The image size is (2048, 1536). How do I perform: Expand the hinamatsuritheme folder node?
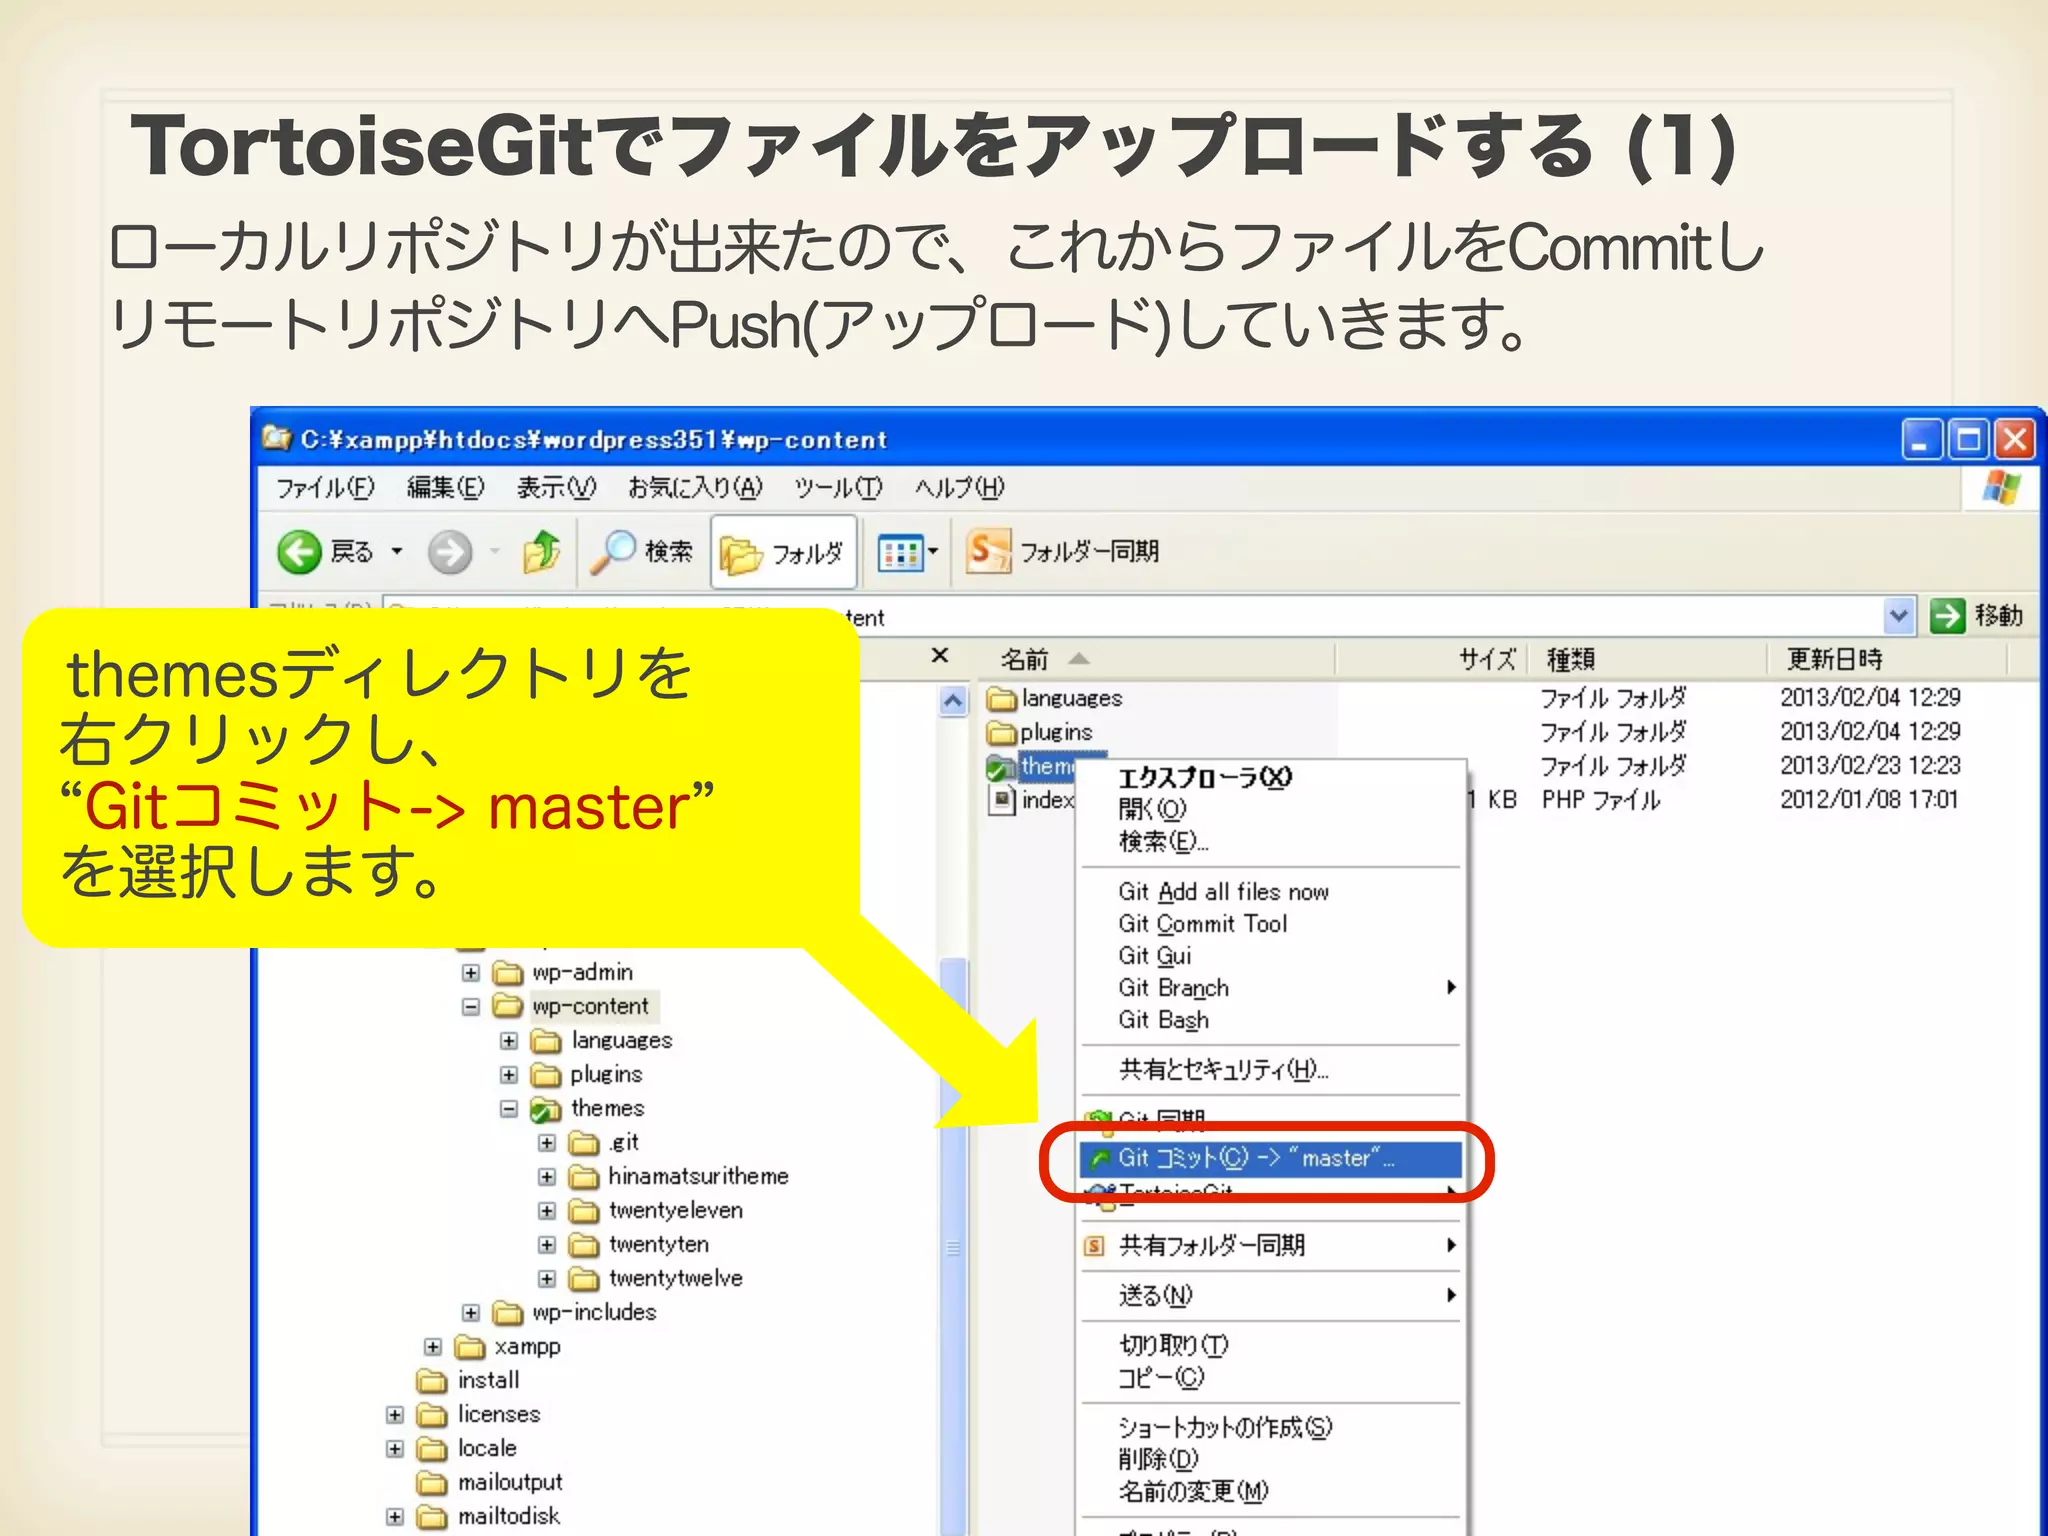coord(547,1177)
